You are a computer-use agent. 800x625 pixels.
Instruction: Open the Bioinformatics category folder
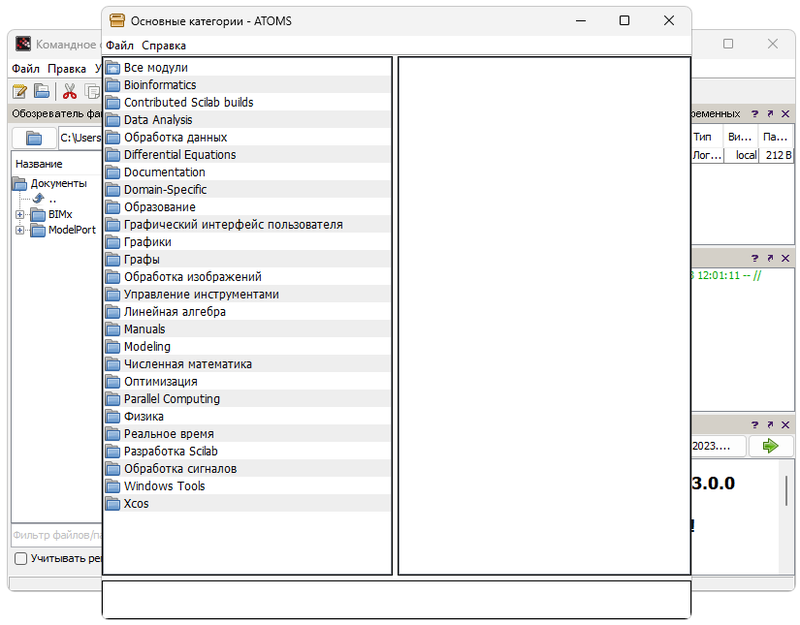(247, 85)
